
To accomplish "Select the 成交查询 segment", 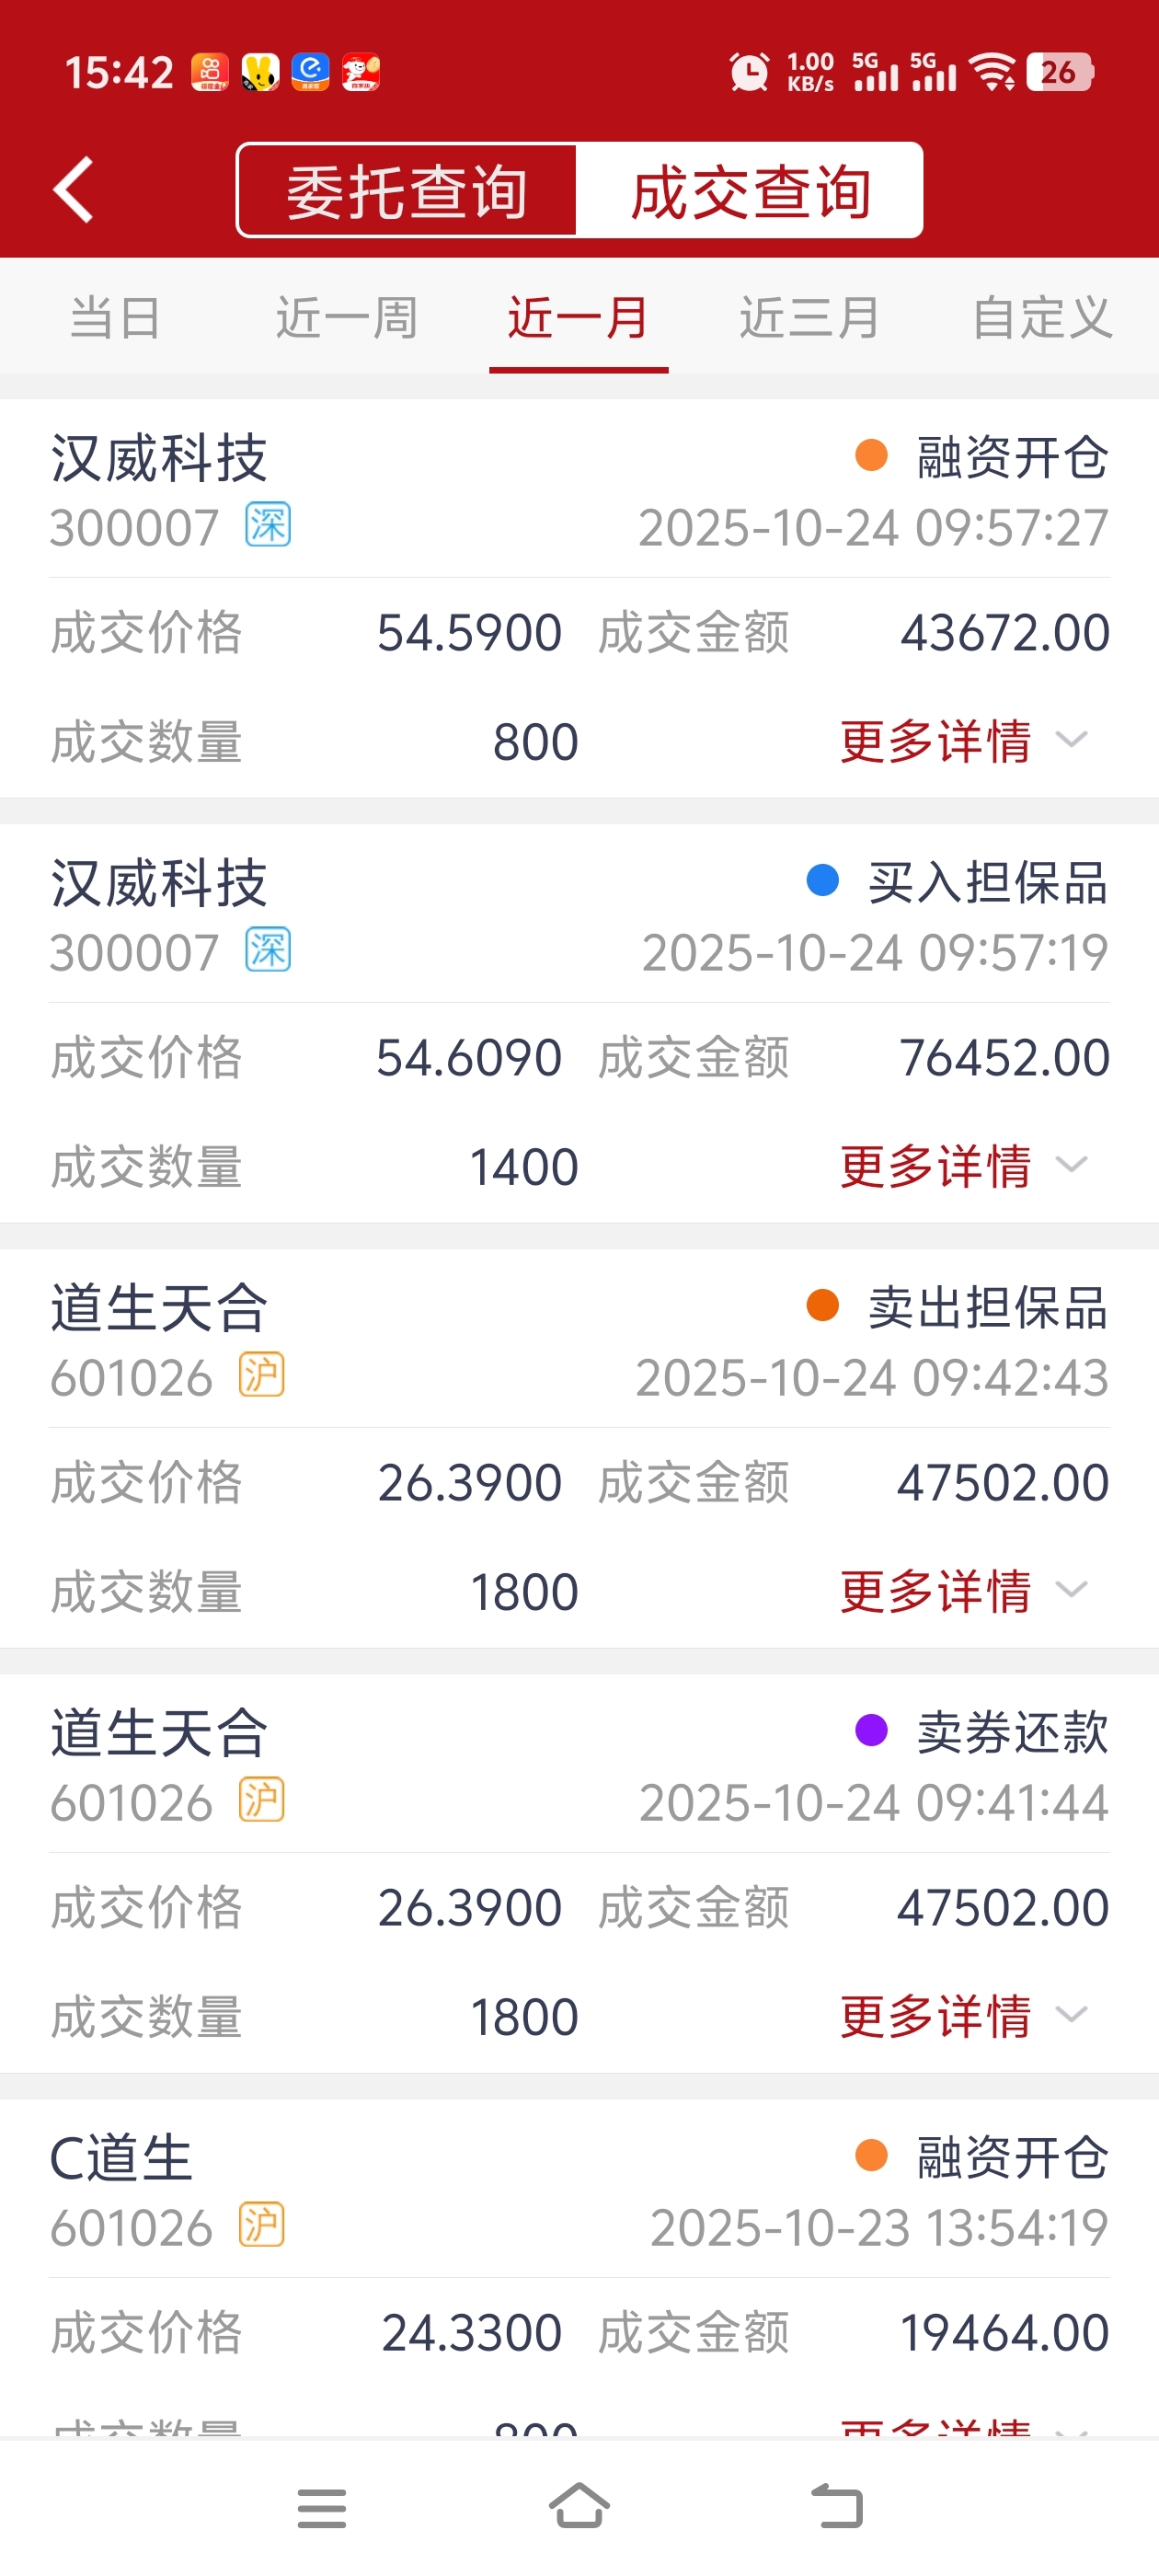I will pyautogui.click(x=750, y=191).
